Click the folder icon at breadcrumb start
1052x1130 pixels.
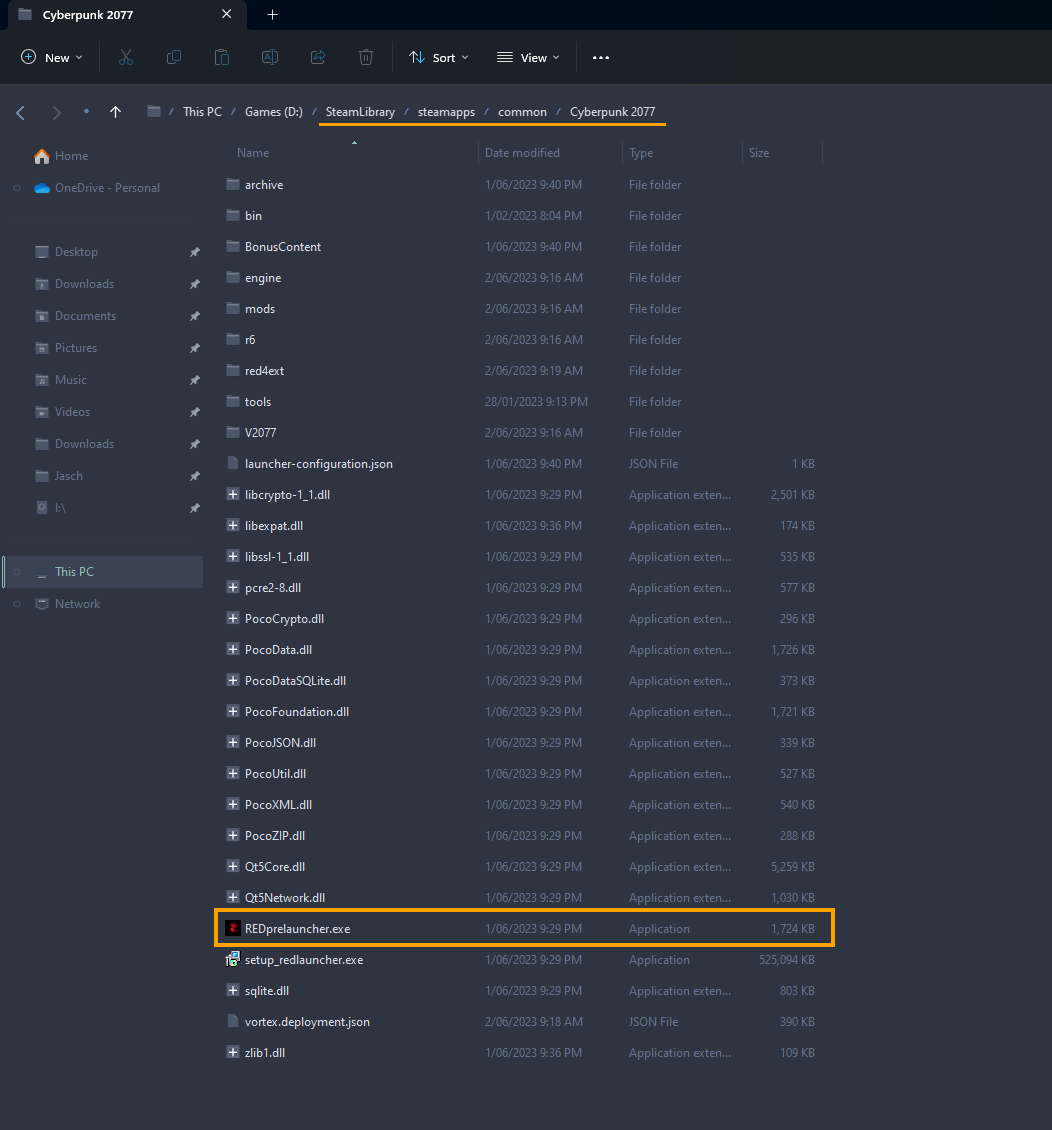(x=153, y=112)
